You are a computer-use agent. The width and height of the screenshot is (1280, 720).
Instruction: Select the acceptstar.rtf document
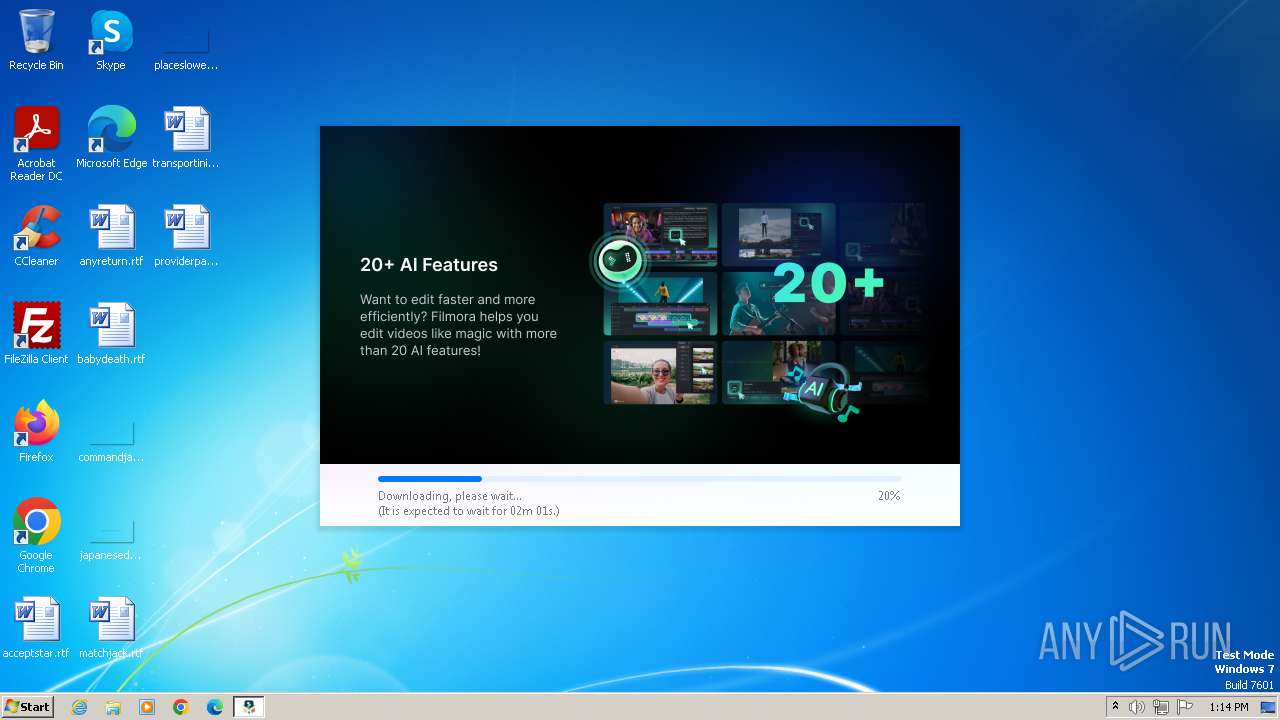click(36, 628)
